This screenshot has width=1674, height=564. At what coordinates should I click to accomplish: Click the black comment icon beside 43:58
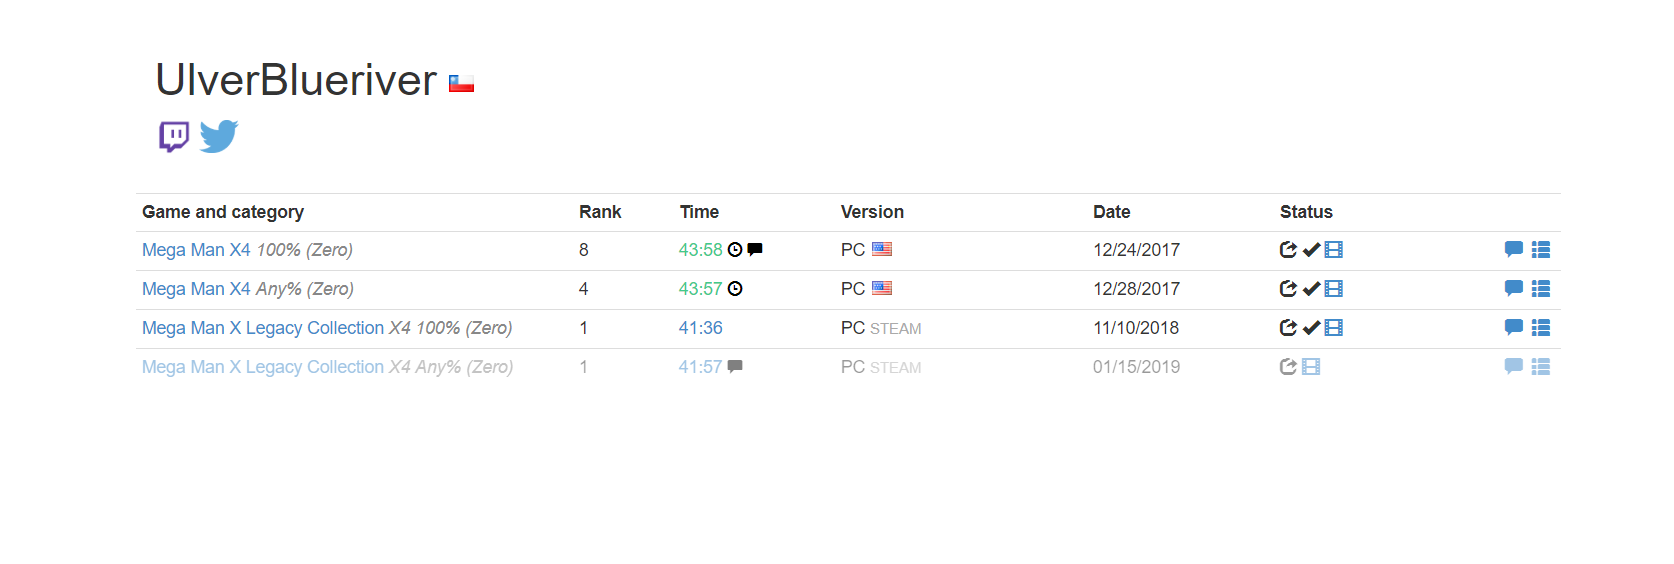tap(755, 250)
